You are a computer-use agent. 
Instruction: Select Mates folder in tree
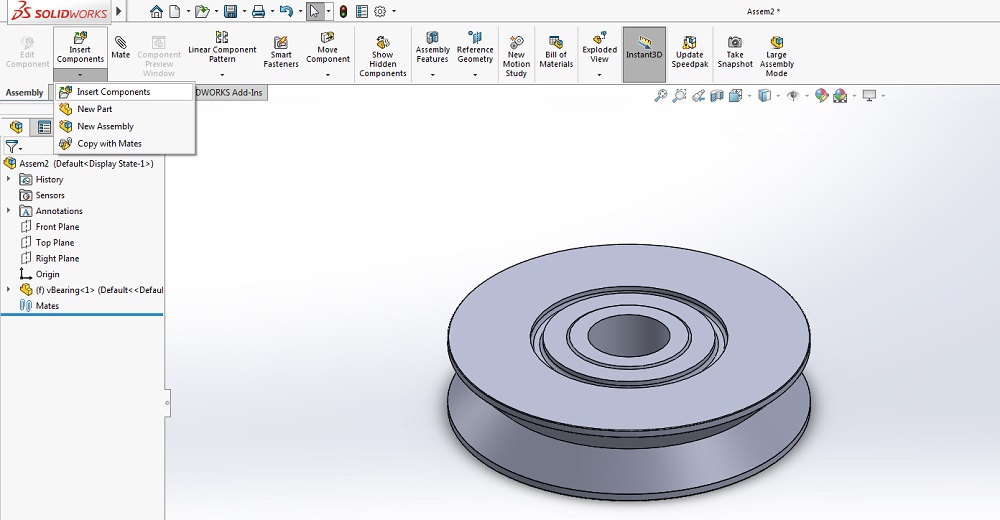(40, 306)
